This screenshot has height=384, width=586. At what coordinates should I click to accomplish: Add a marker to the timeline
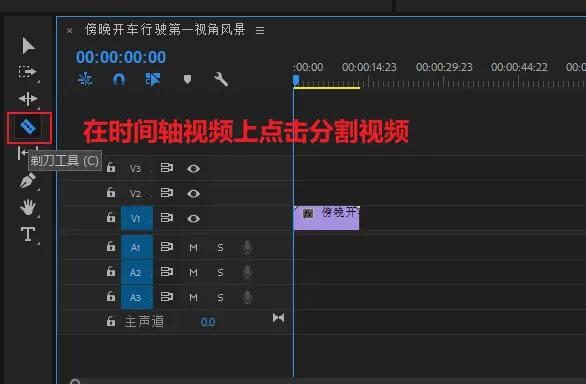[x=187, y=79]
